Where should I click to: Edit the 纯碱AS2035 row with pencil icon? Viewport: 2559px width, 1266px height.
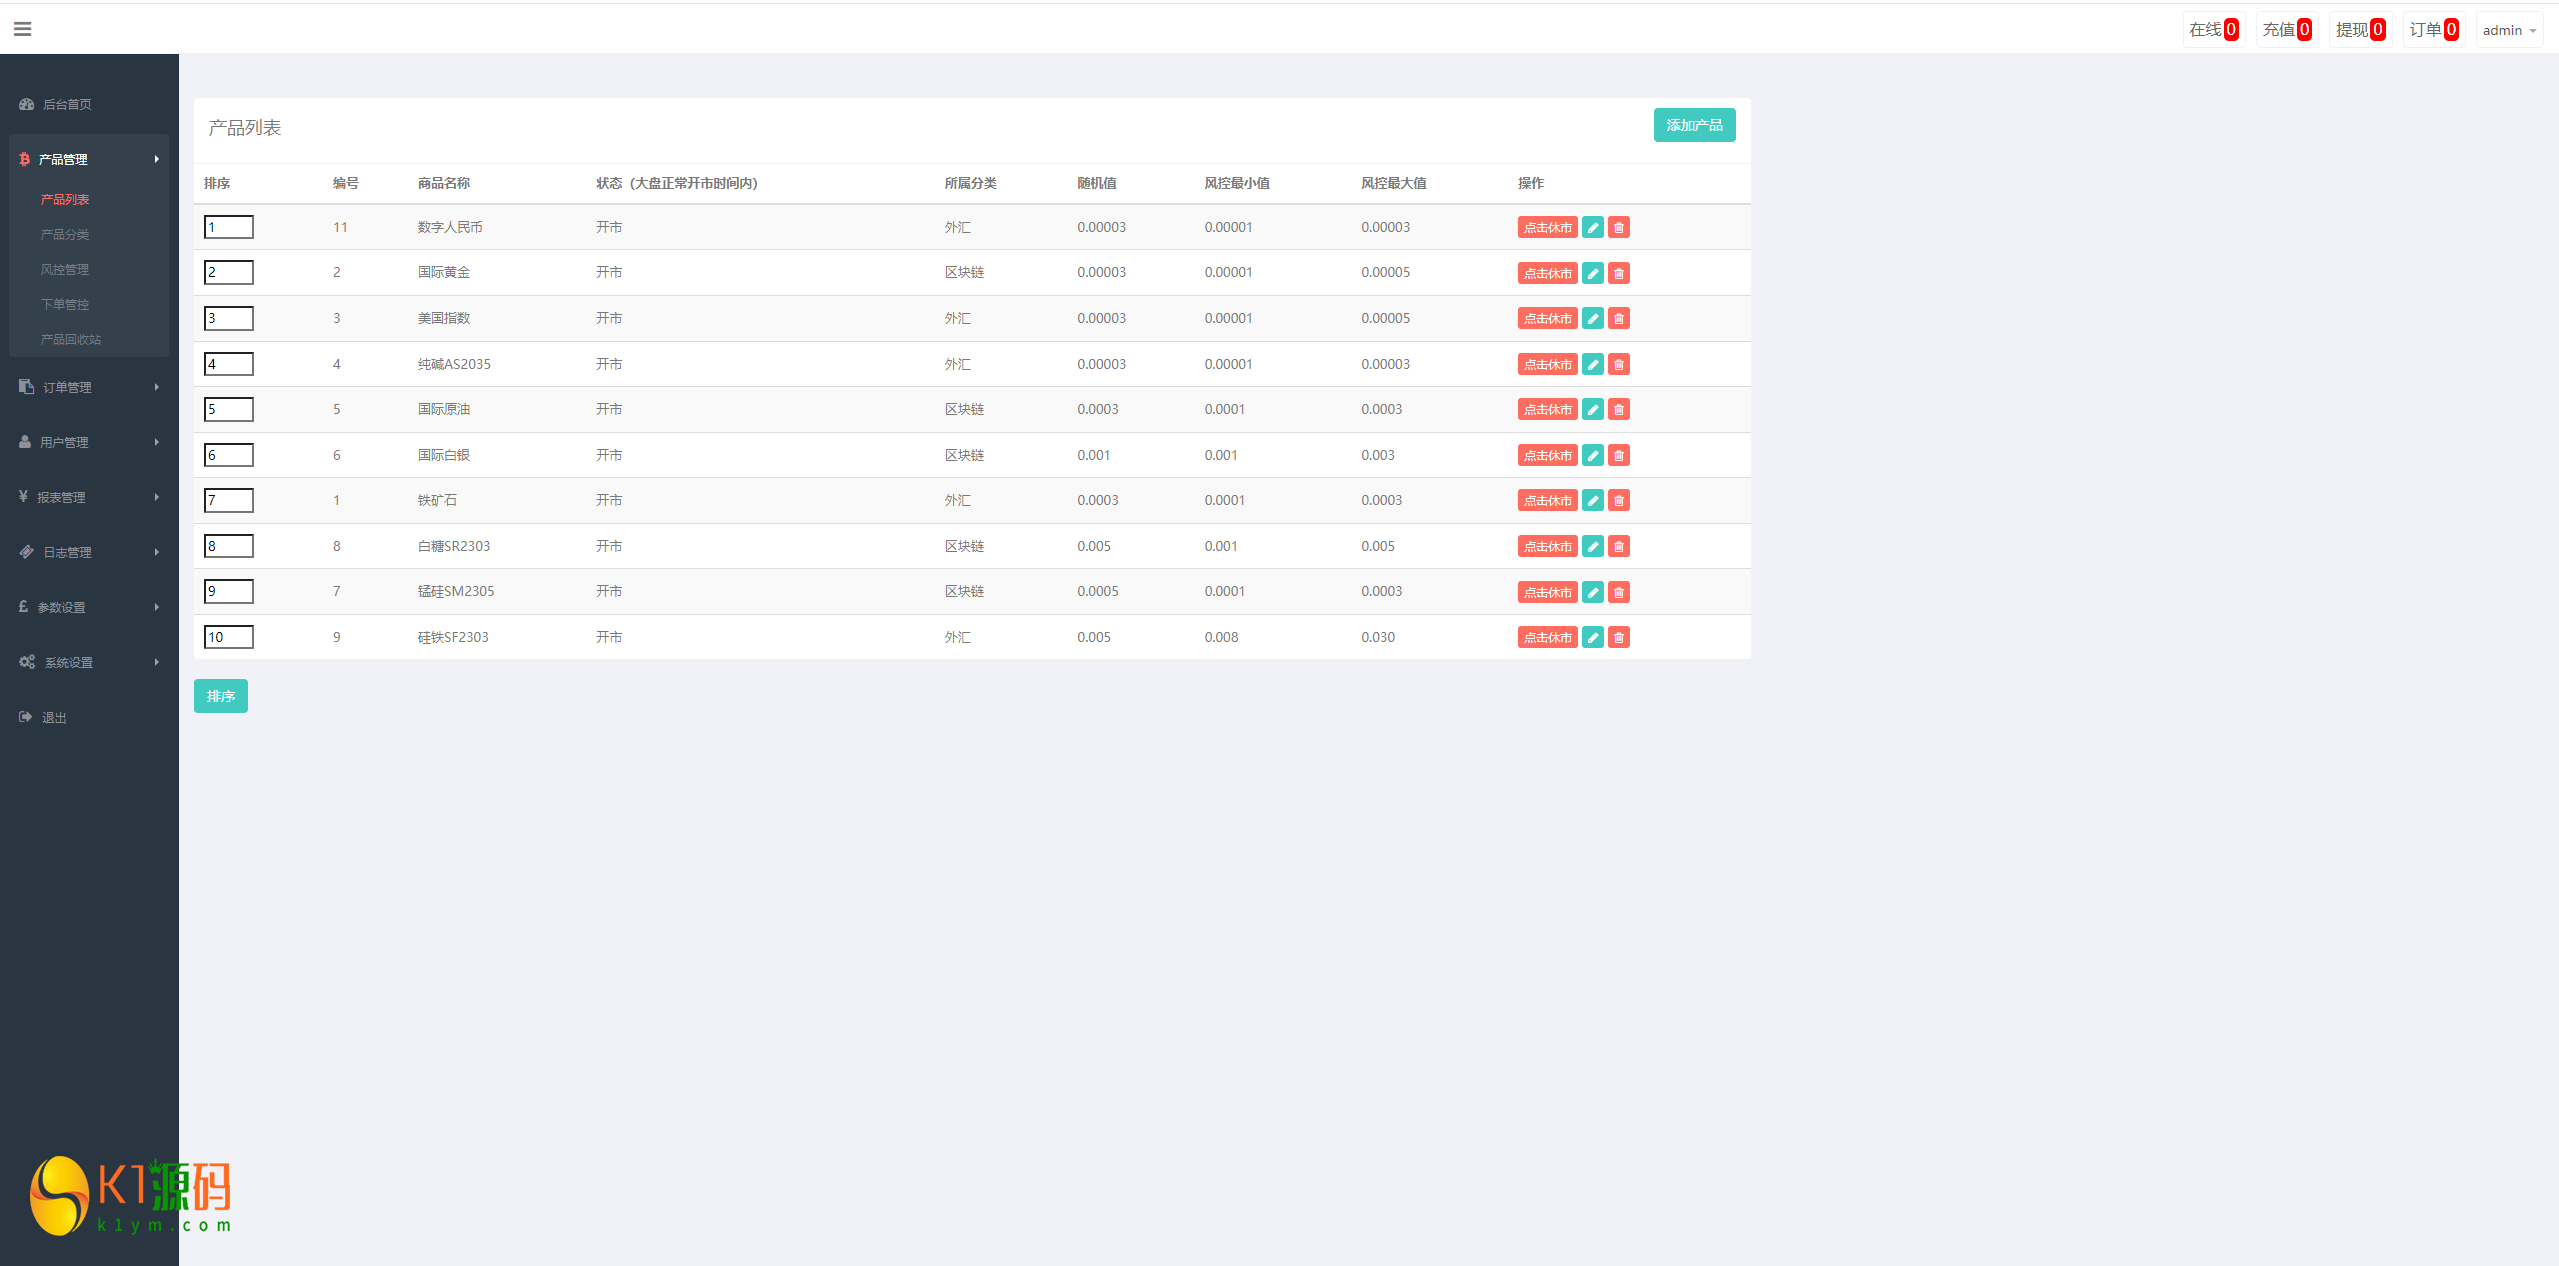pyautogui.click(x=1593, y=364)
